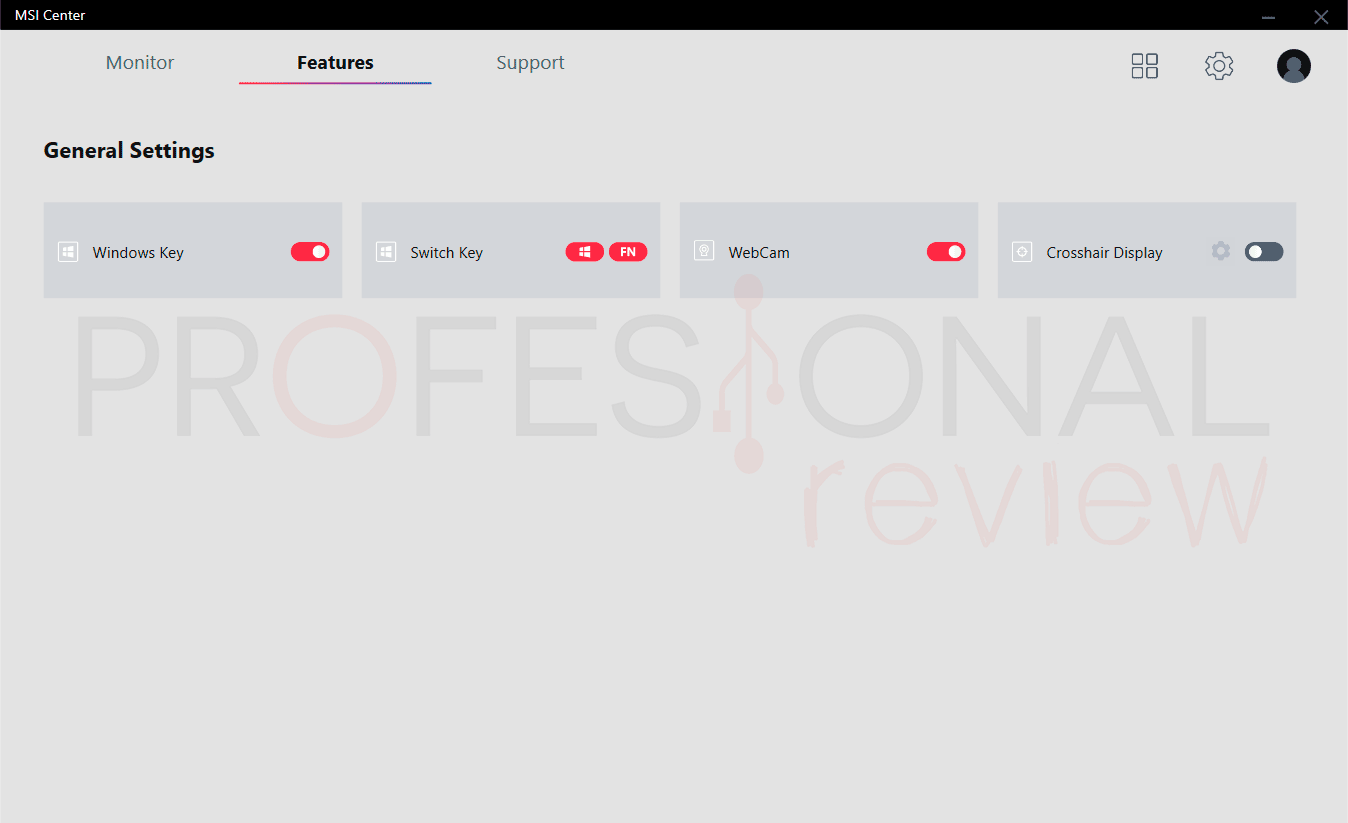This screenshot has width=1348, height=823.
Task: Toggle the Switch Key FN button
Action: click(628, 252)
